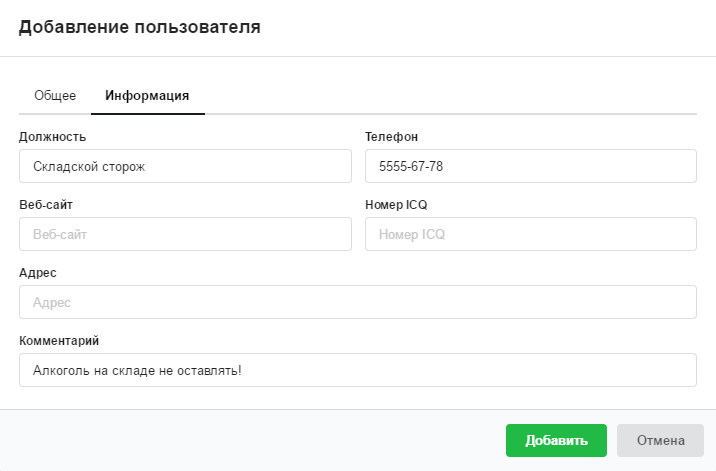The width and height of the screenshot is (716, 471).
Task: Click the Комментарий label text
Action: tap(59, 340)
